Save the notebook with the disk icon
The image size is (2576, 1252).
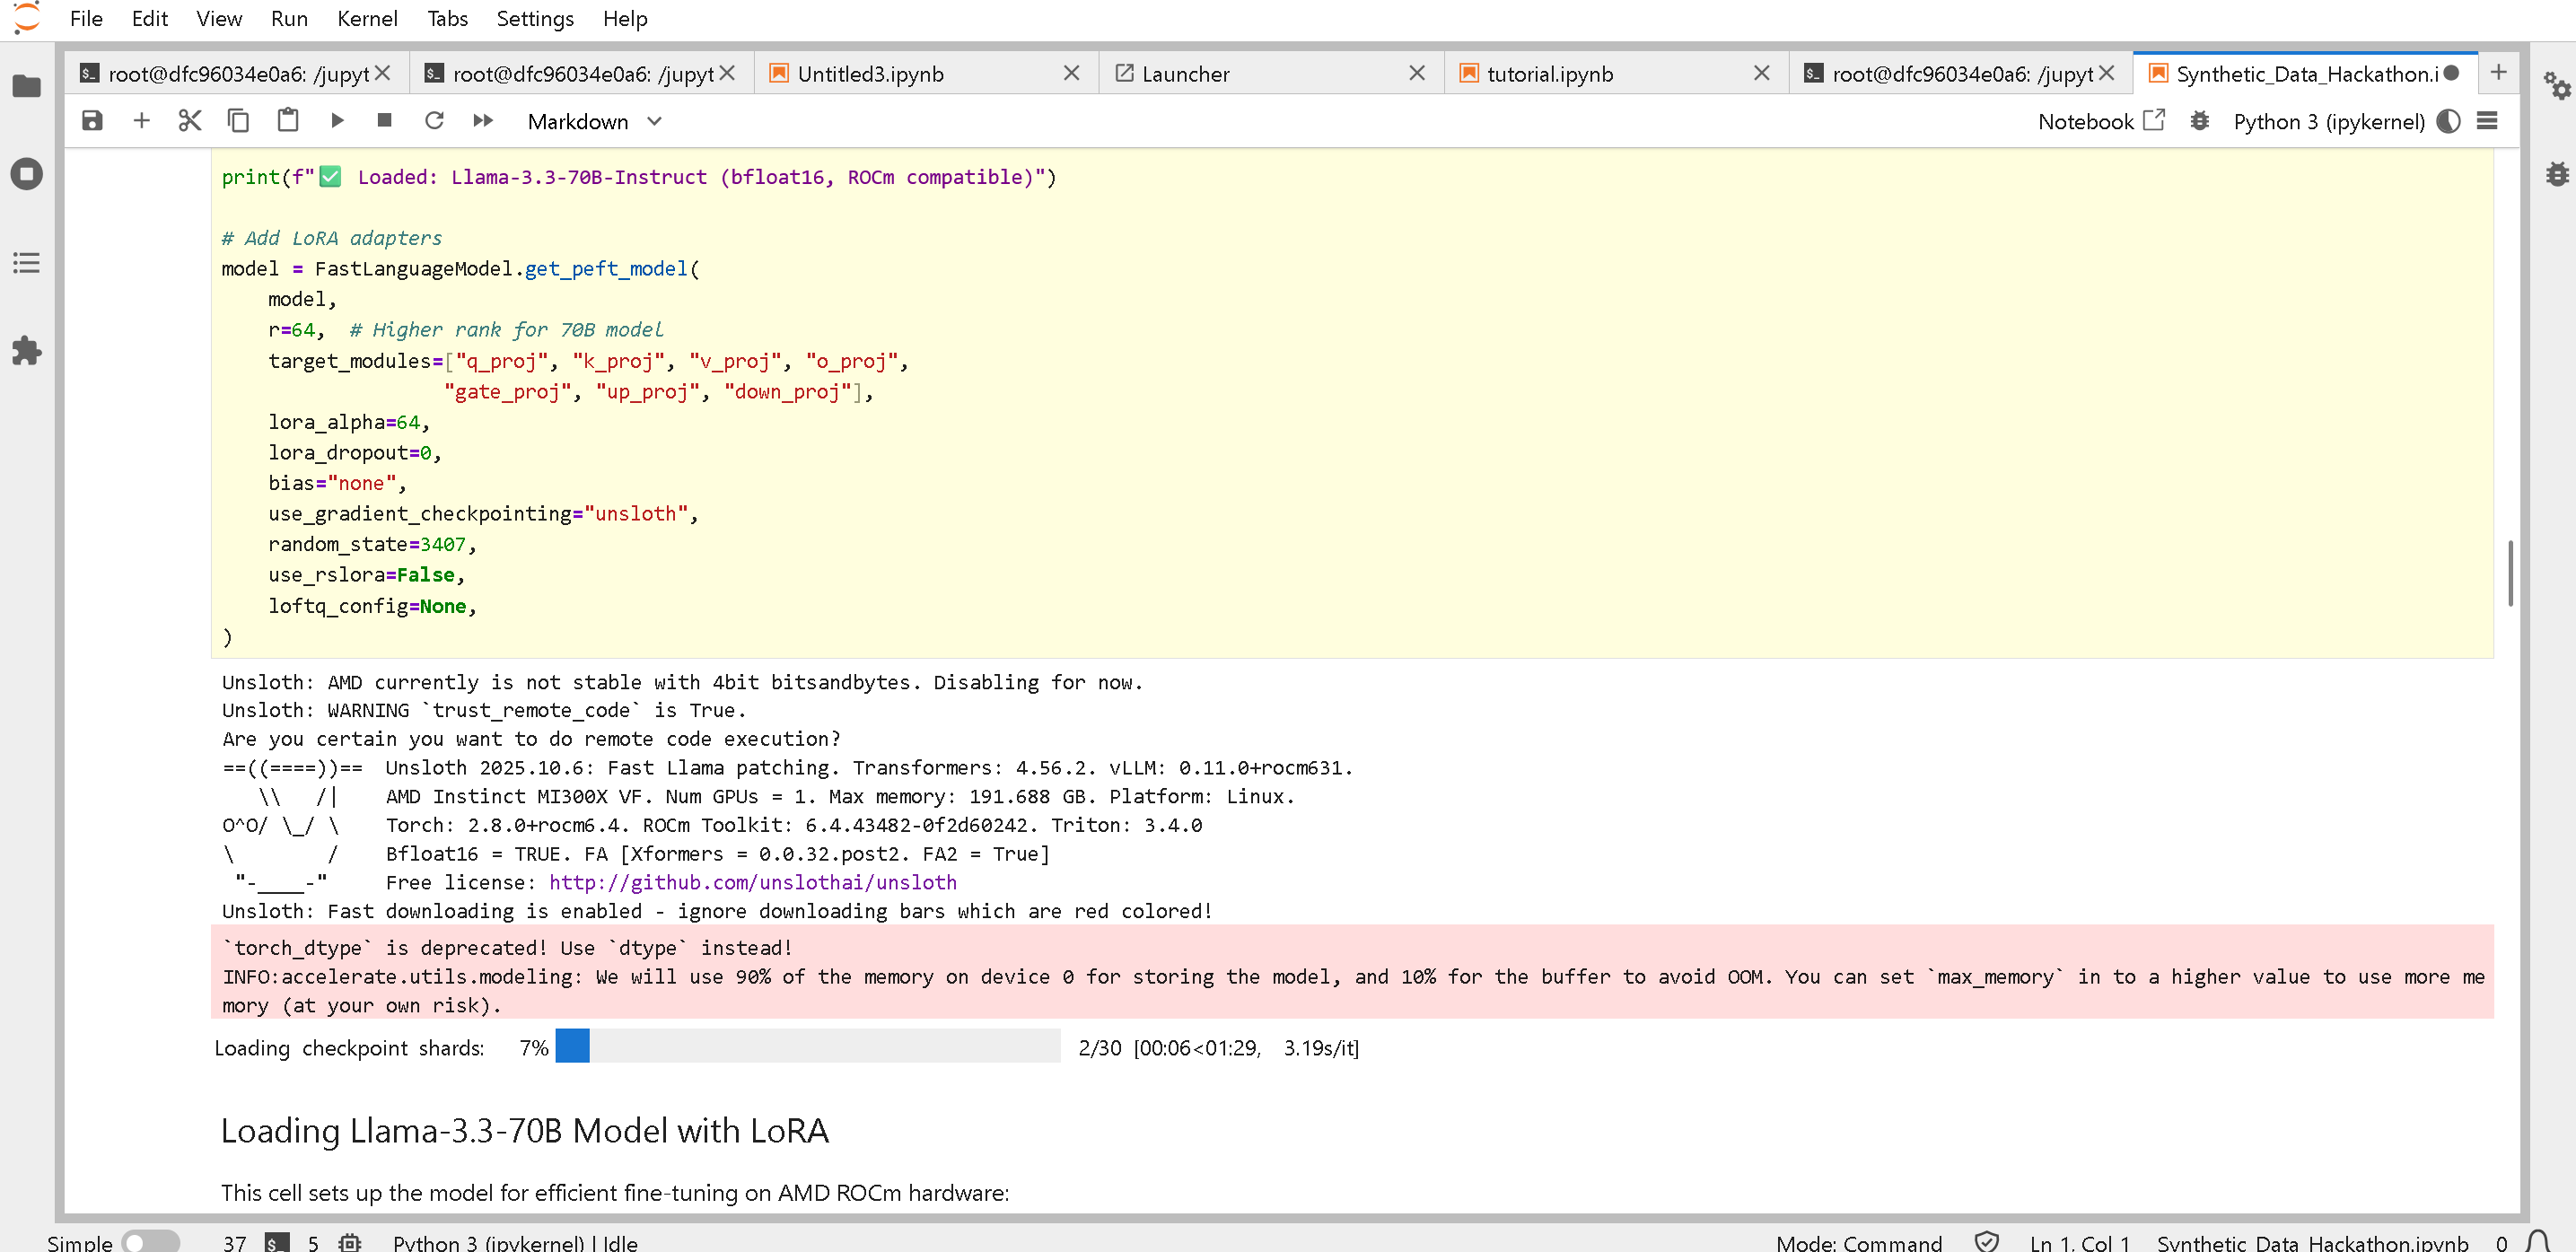(92, 121)
